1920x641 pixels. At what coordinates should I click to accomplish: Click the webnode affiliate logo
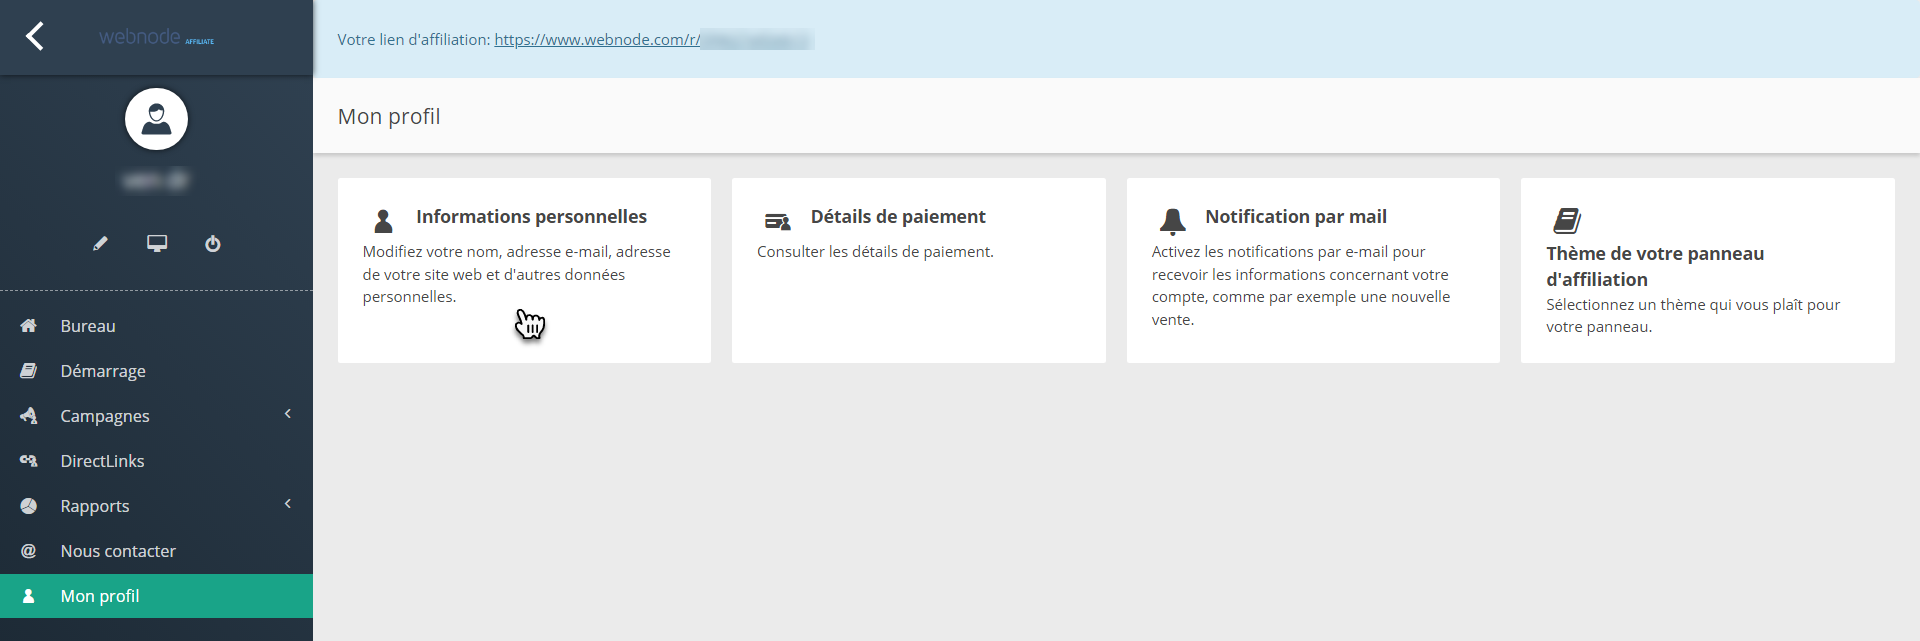pos(156,37)
